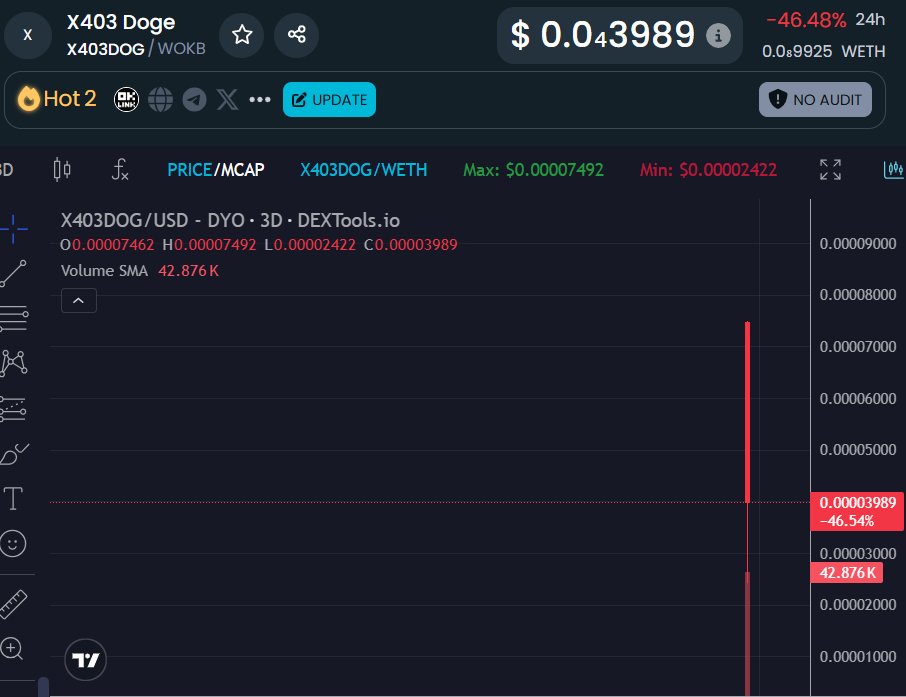Image resolution: width=906 pixels, height=697 pixels.
Task: Select the pattern drawing tool
Action: (14, 363)
